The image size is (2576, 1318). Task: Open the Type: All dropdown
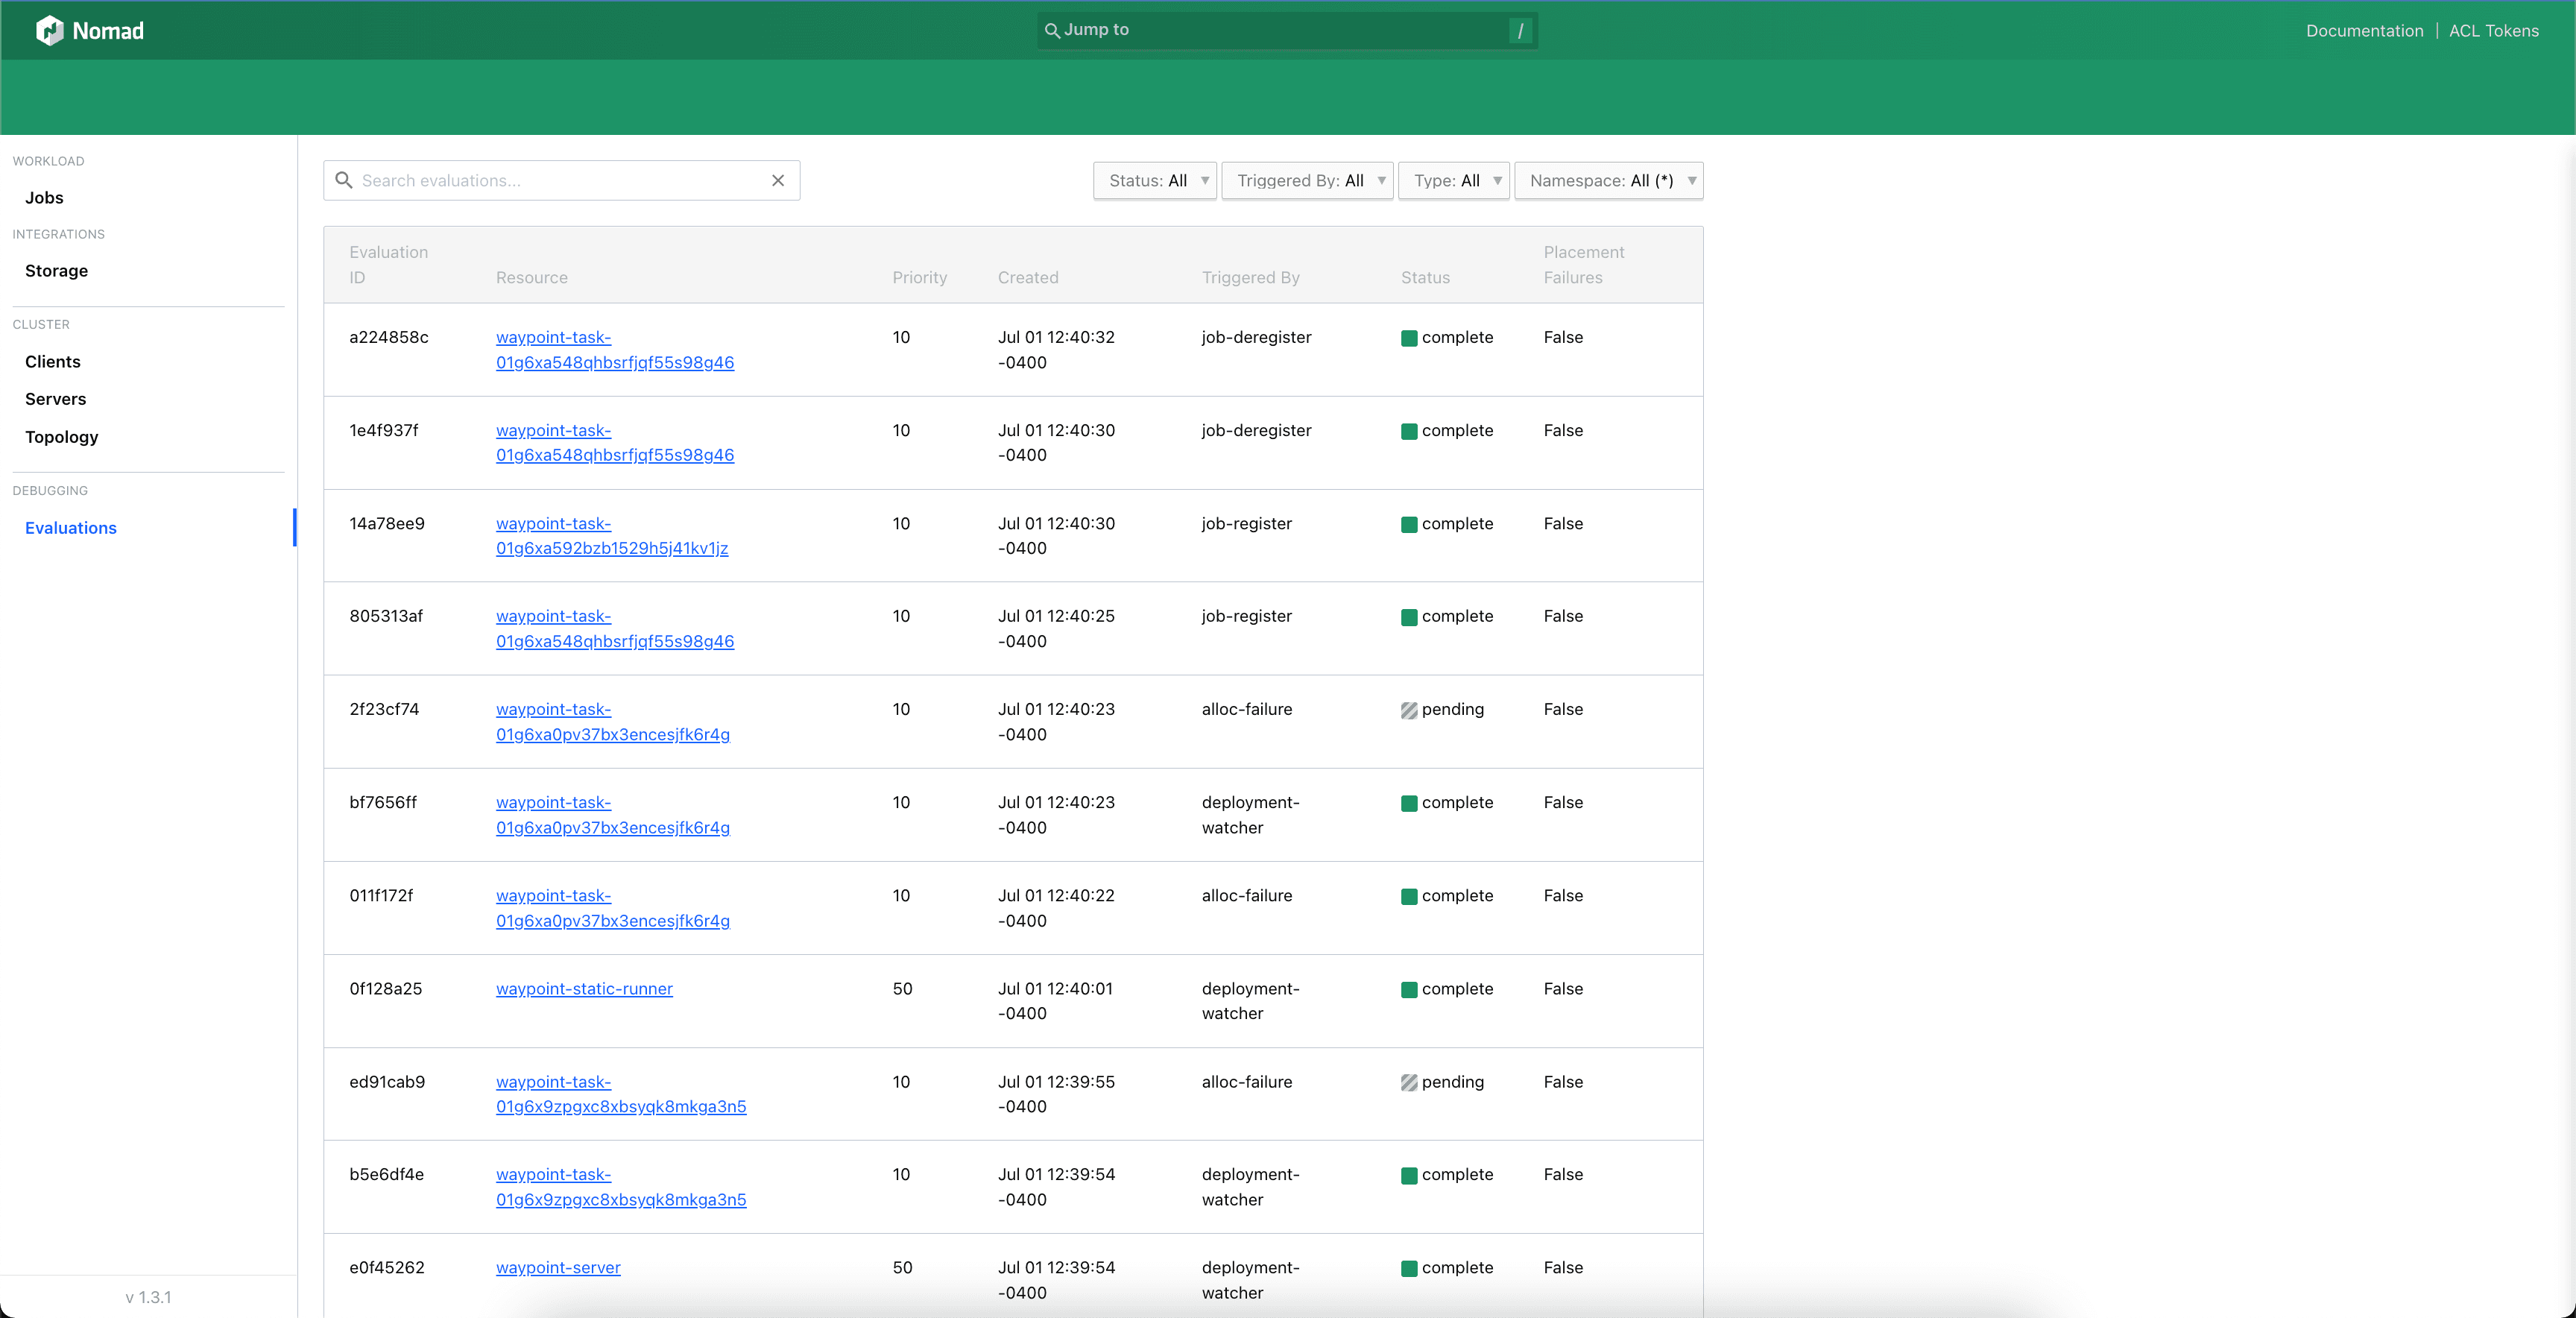click(1453, 180)
